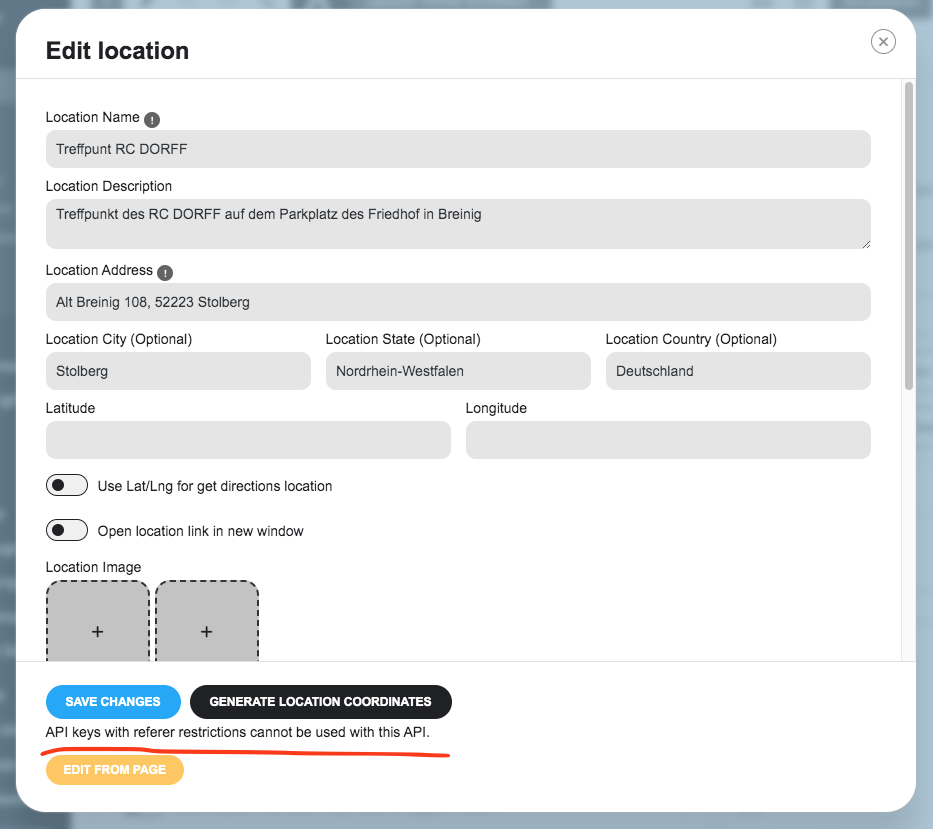Click the Location City field with Stolberg
The height and width of the screenshot is (829, 933).
pyautogui.click(x=178, y=371)
